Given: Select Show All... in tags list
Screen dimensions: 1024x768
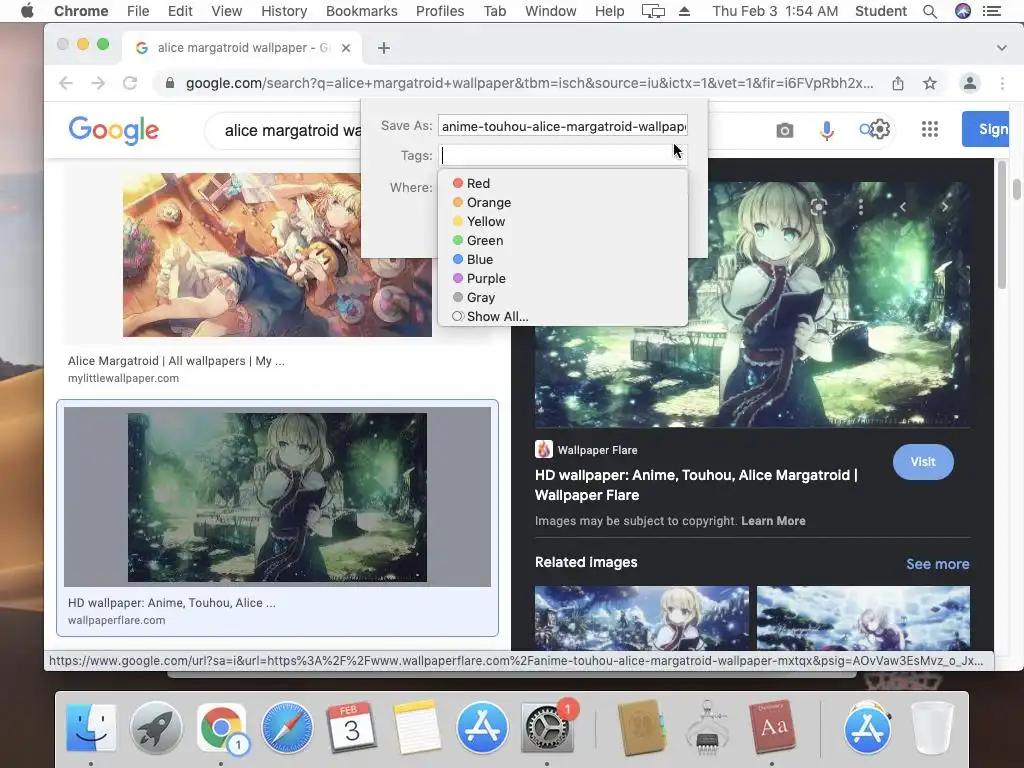Looking at the screenshot, I should click(x=563, y=316).
